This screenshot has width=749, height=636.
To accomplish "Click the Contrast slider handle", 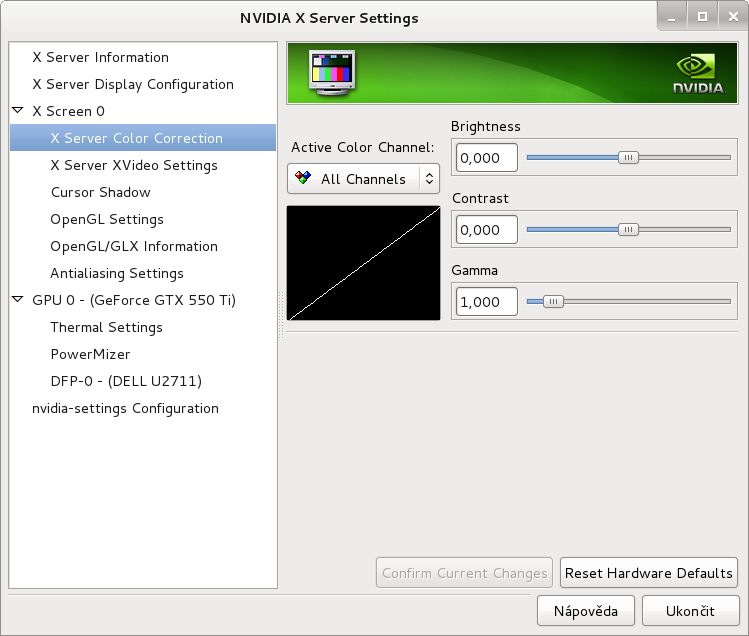I will (628, 229).
